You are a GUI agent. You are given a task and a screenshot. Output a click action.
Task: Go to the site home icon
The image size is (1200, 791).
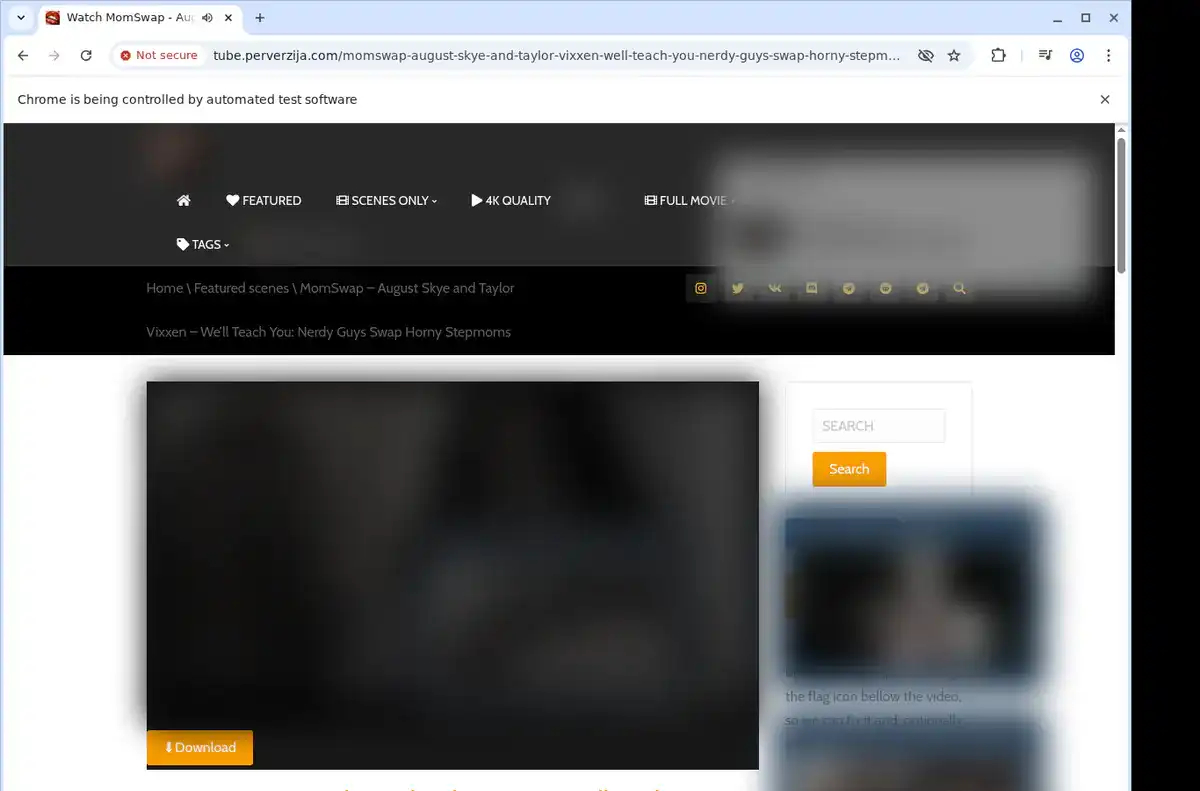(x=184, y=200)
